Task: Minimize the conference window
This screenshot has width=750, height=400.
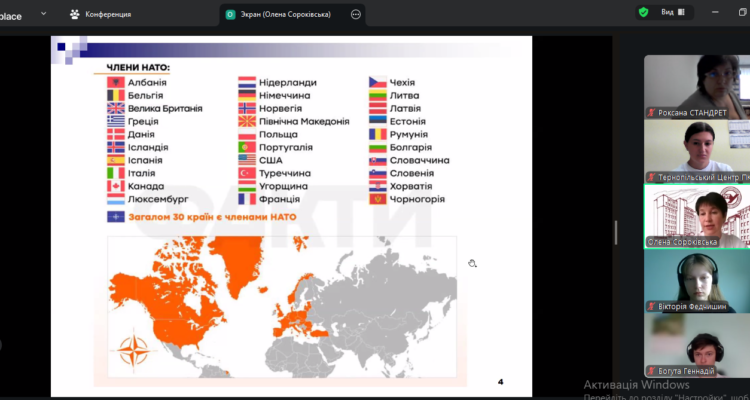Action: click(714, 13)
